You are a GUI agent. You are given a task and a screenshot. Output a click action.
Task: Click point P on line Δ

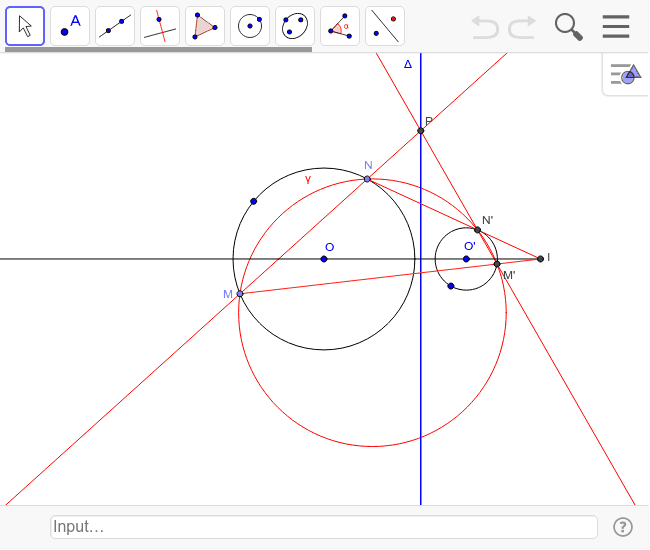421,131
